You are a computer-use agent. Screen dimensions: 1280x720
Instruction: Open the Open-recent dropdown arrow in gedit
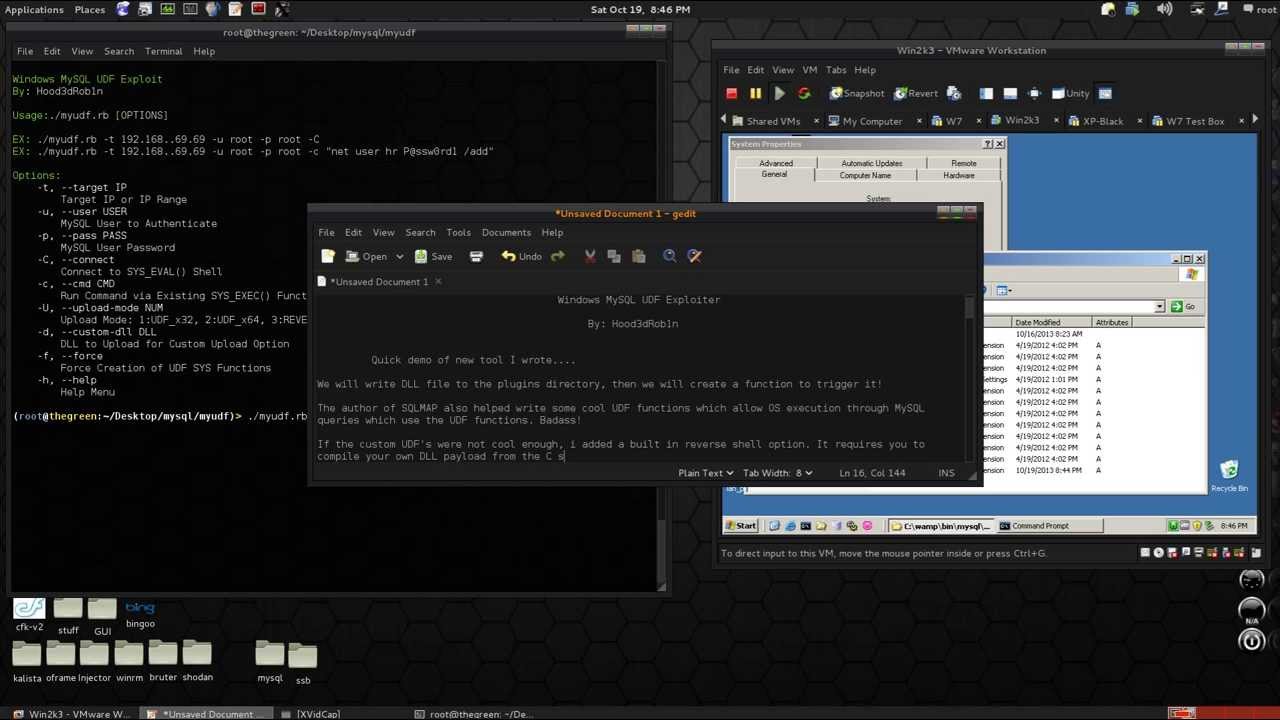click(399, 257)
